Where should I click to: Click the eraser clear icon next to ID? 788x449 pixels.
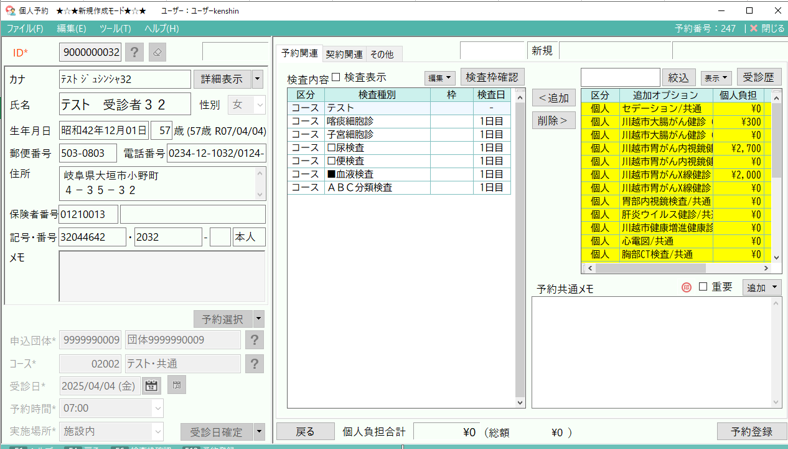click(x=157, y=52)
